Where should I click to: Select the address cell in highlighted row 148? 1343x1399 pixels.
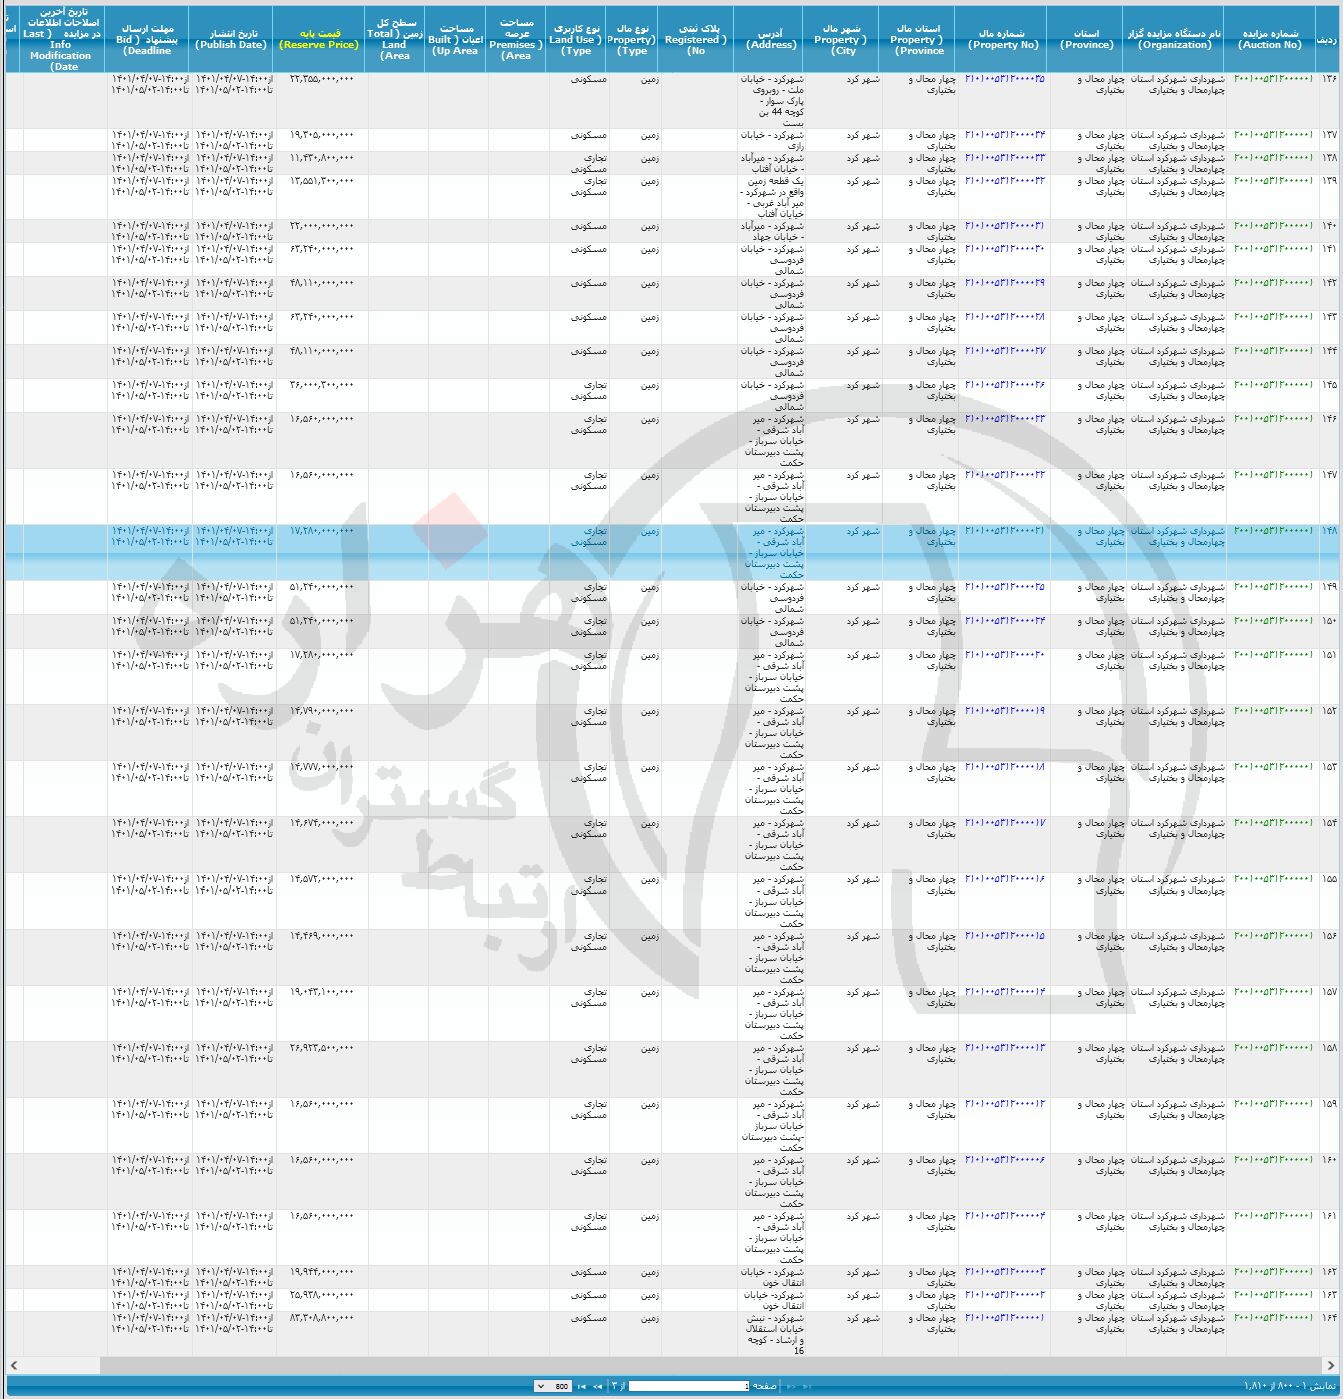tap(772, 552)
